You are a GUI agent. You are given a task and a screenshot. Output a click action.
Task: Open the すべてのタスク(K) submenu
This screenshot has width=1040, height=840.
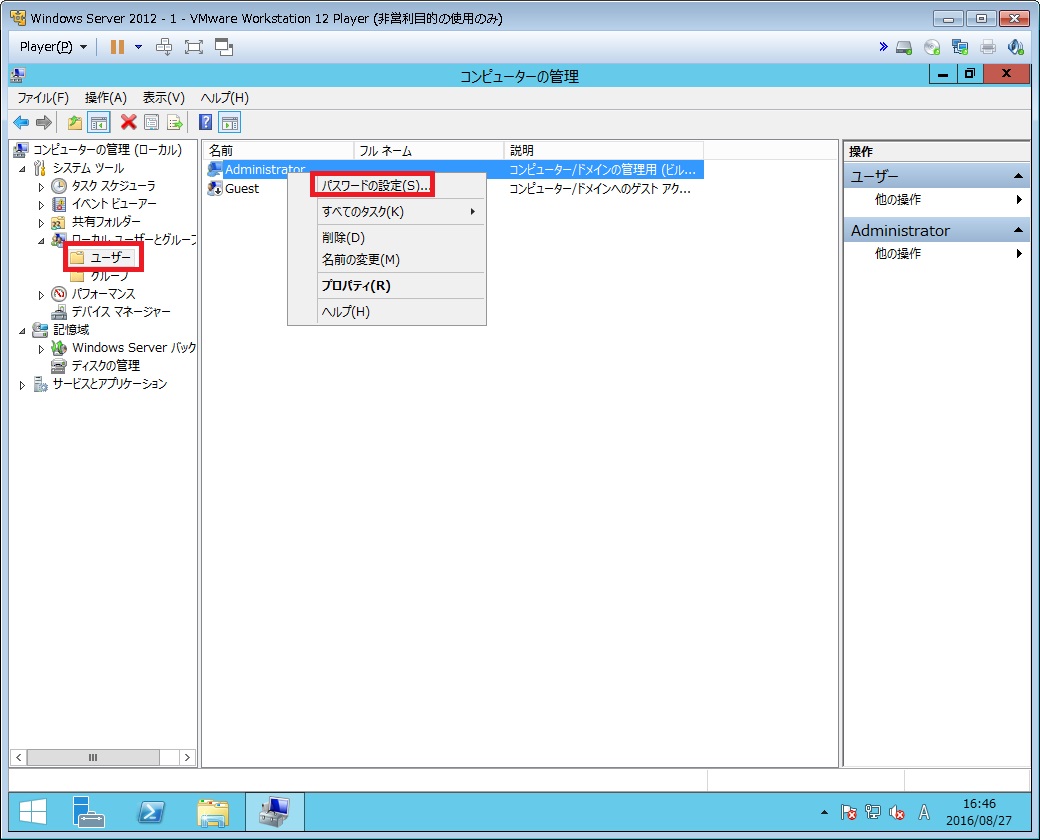pyautogui.click(x=400, y=212)
